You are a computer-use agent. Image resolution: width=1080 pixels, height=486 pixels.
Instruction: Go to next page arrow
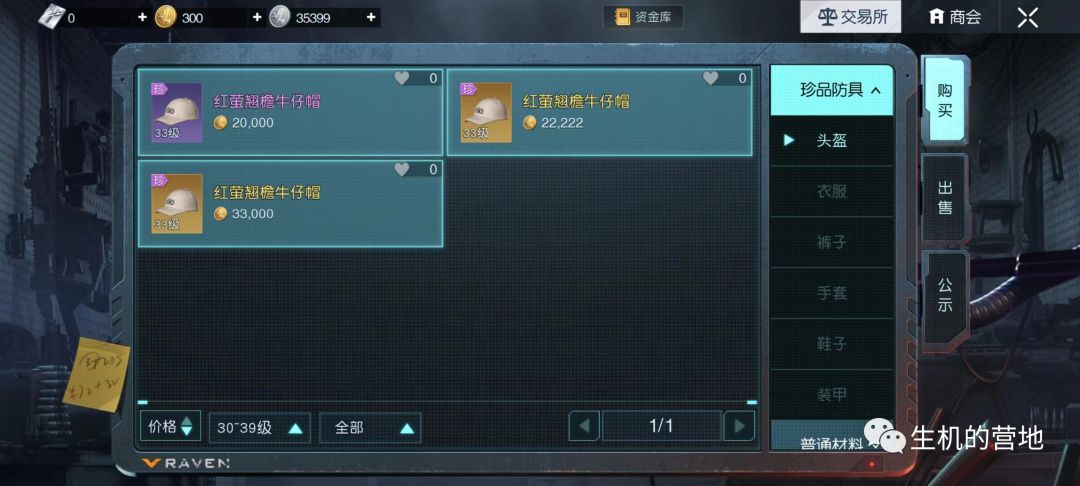tap(739, 426)
